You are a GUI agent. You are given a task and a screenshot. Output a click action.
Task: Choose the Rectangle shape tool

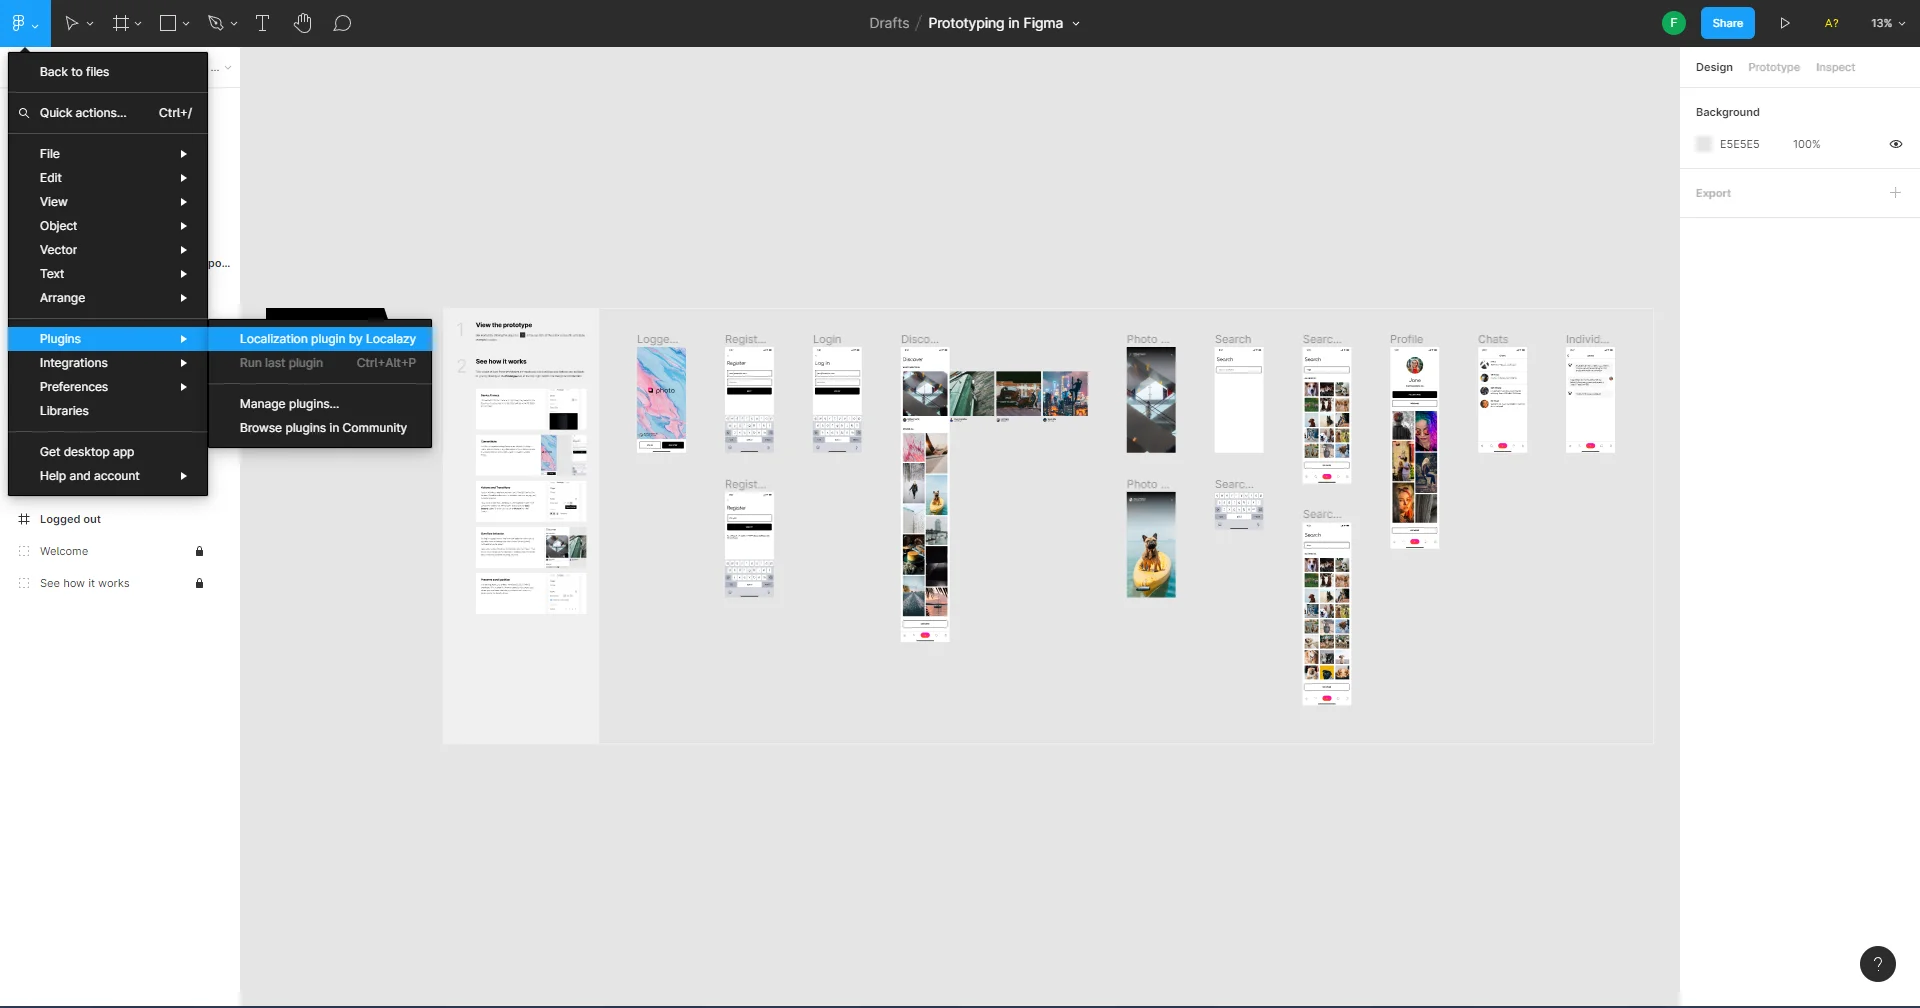click(168, 23)
